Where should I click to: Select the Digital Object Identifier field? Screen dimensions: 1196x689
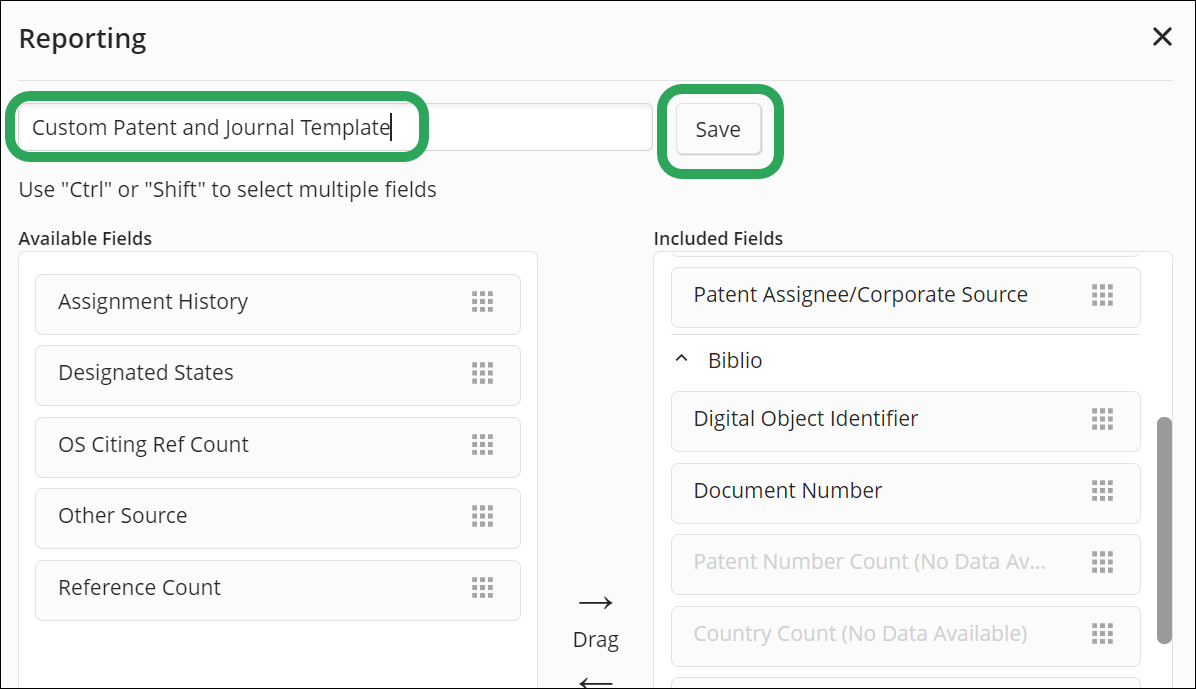905,421
